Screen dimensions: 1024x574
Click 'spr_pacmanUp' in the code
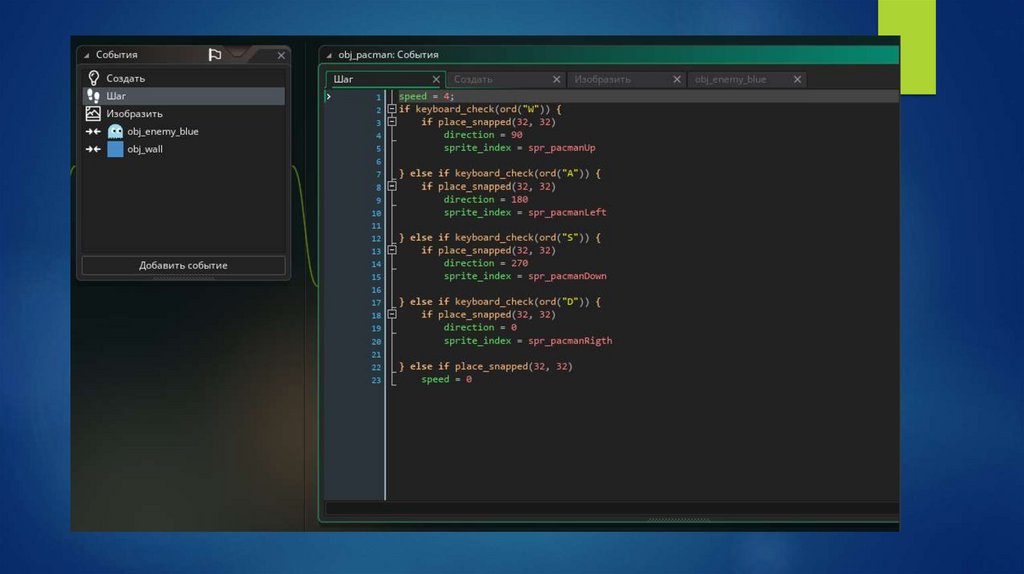click(562, 148)
